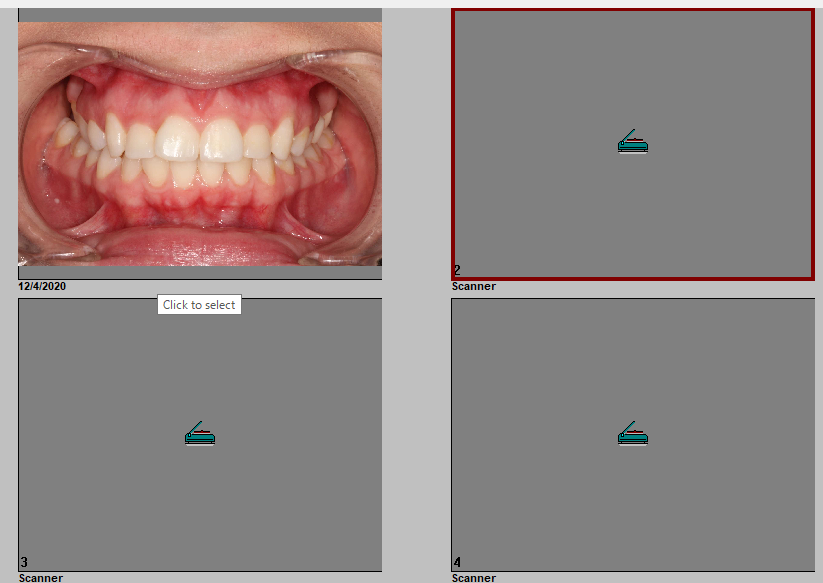
Task: Click the Scanner label under slot 2
Action: click(x=473, y=286)
